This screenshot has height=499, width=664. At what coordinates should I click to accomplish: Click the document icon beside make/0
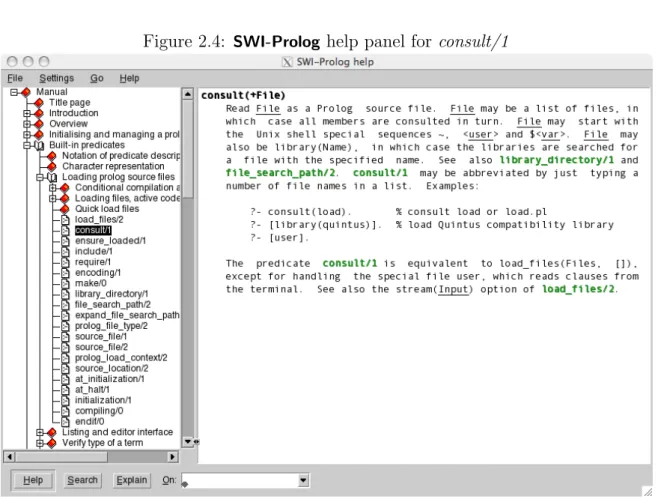(65, 283)
